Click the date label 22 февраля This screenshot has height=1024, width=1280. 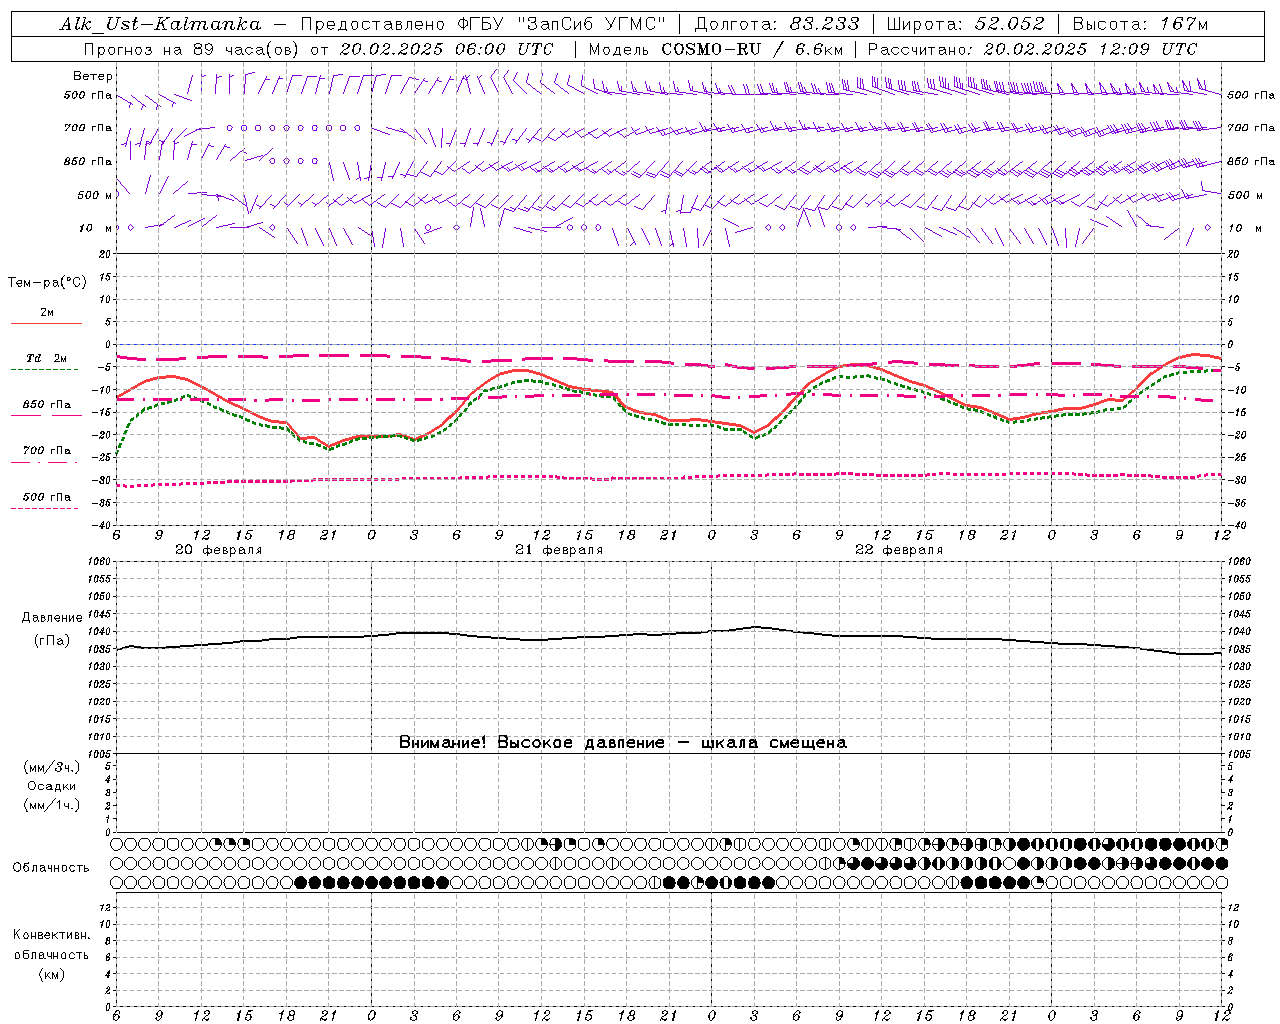coord(899,550)
